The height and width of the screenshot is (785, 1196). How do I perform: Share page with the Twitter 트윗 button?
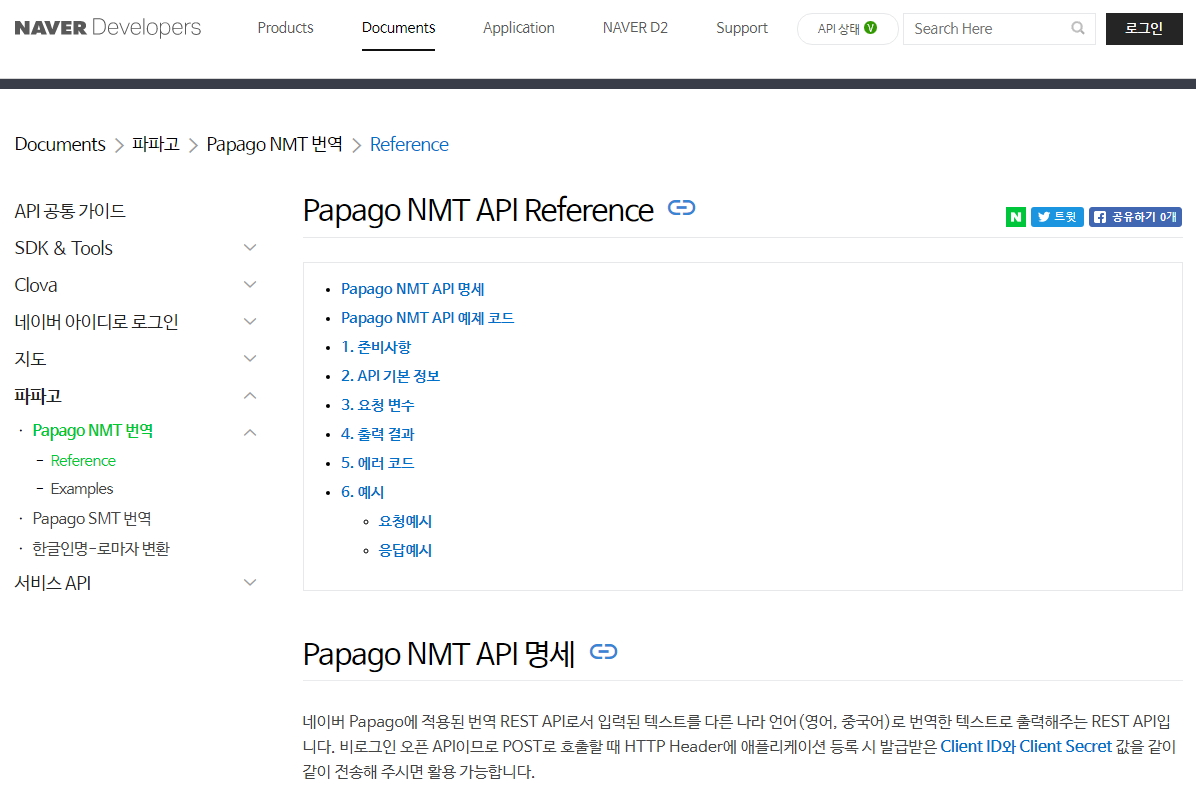point(1057,217)
